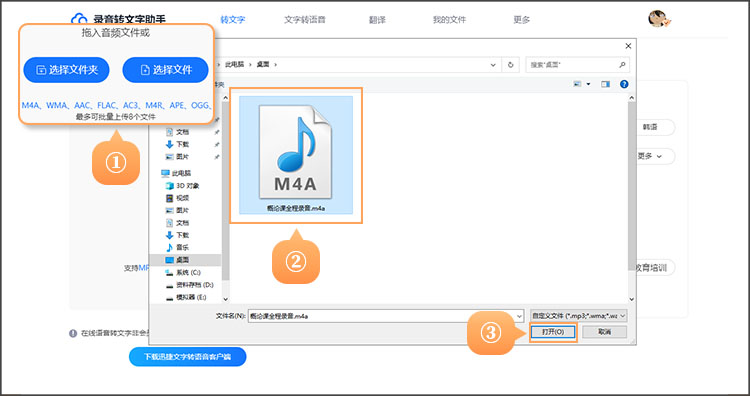The image size is (750, 396).
Task: Click the refresh button beside the address bar
Action: (511, 65)
